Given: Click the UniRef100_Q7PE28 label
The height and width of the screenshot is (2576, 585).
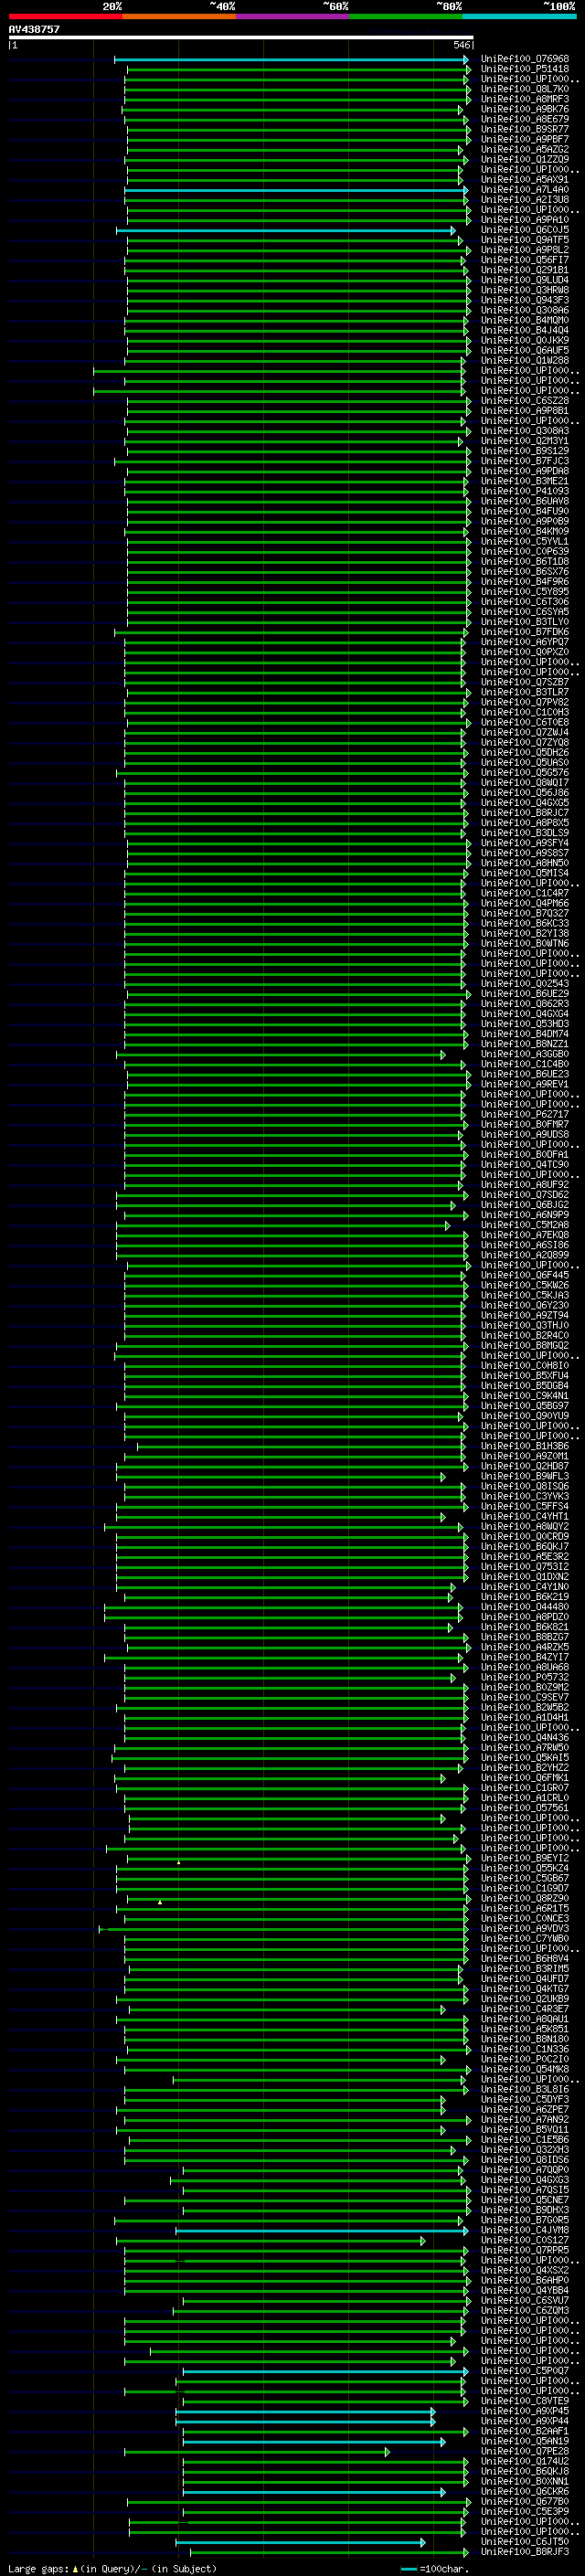Looking at the screenshot, I should (524, 2451).
